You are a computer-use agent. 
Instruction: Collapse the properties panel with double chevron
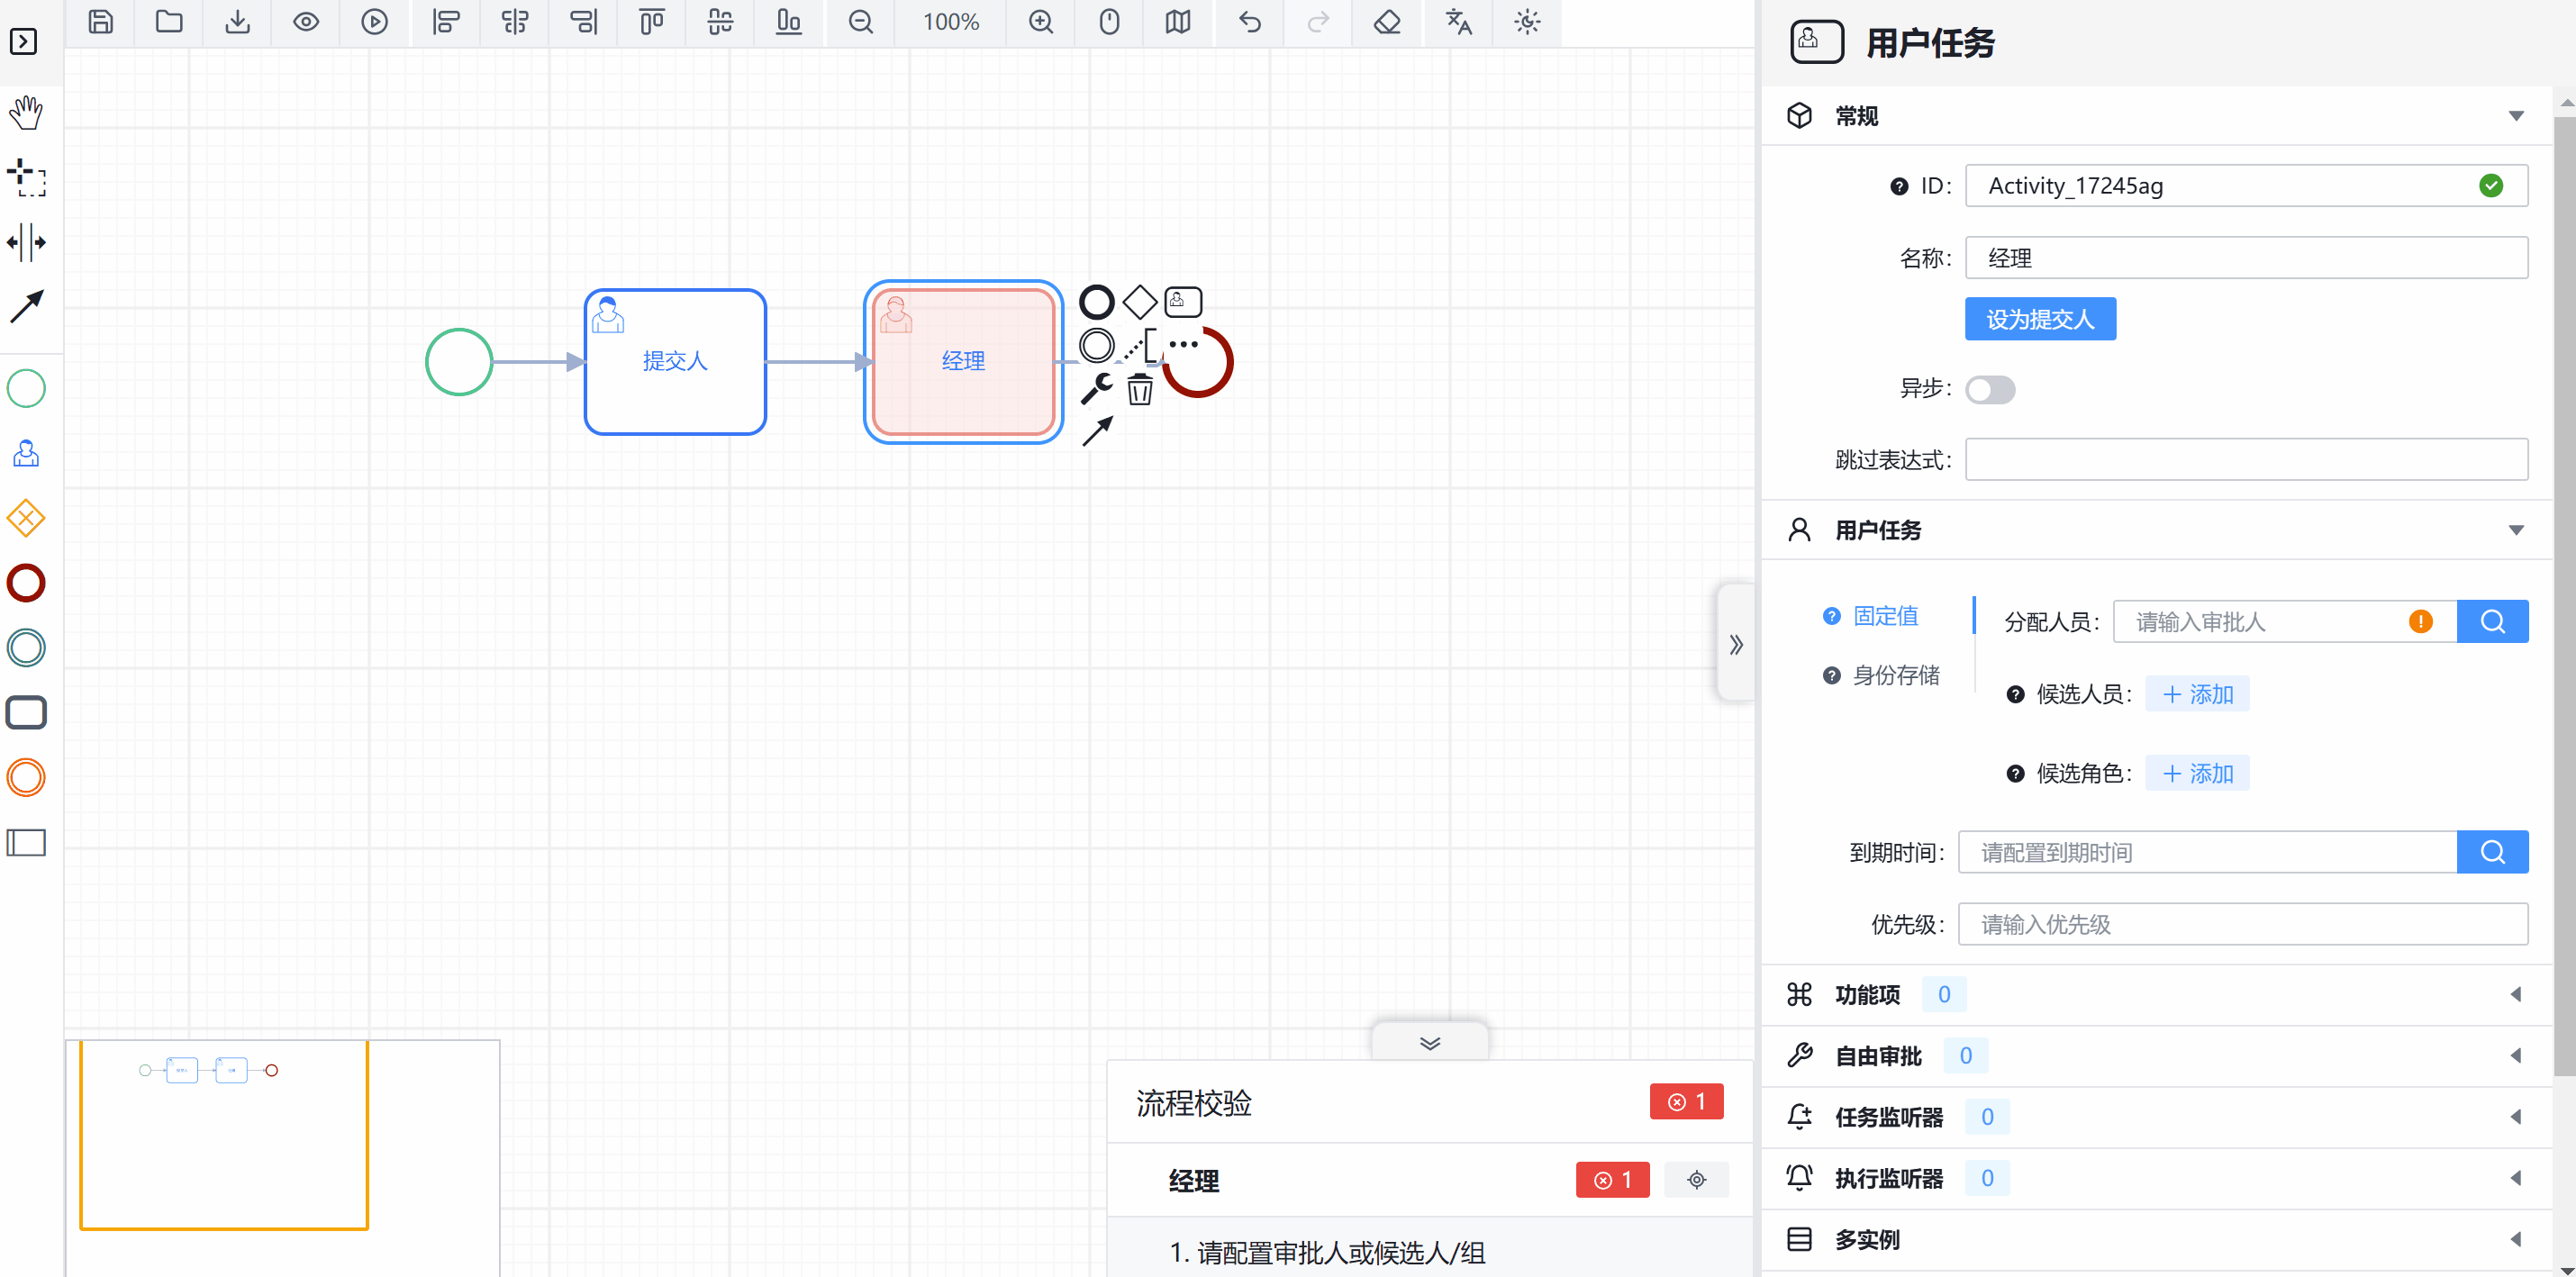click(1737, 645)
